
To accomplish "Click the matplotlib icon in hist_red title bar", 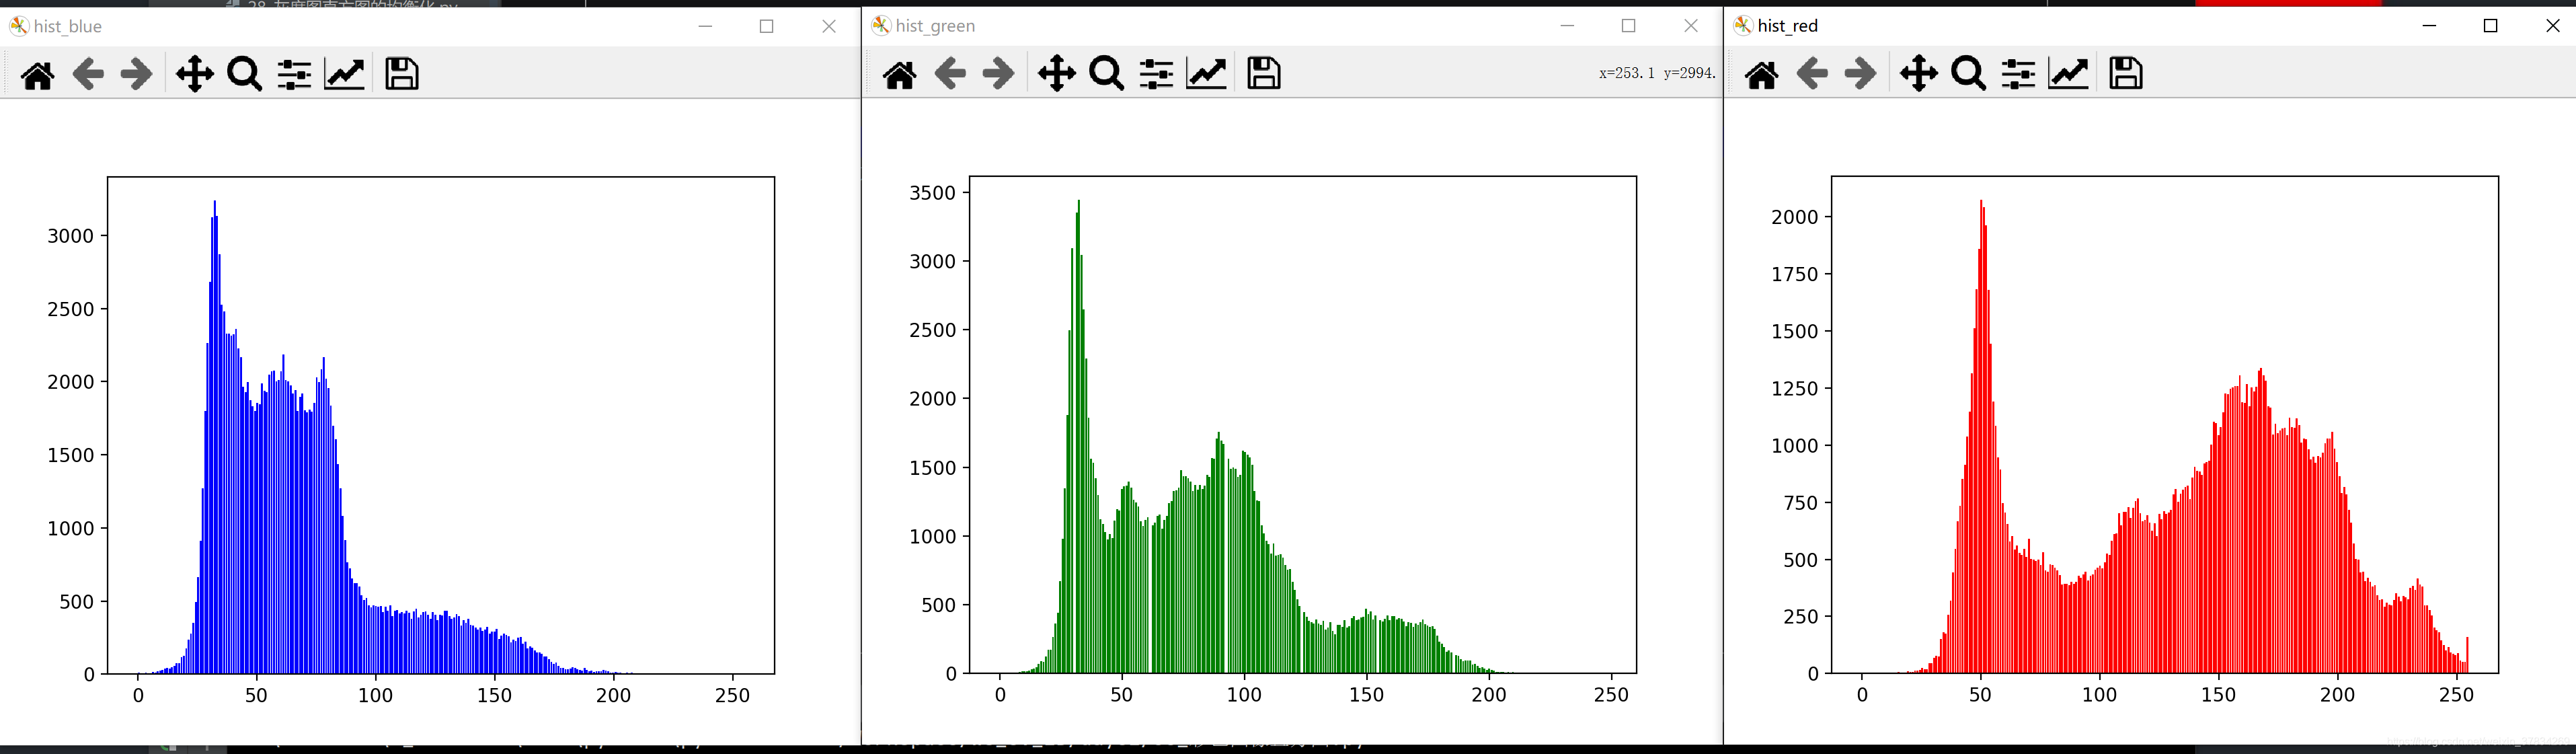I will pyautogui.click(x=1743, y=26).
